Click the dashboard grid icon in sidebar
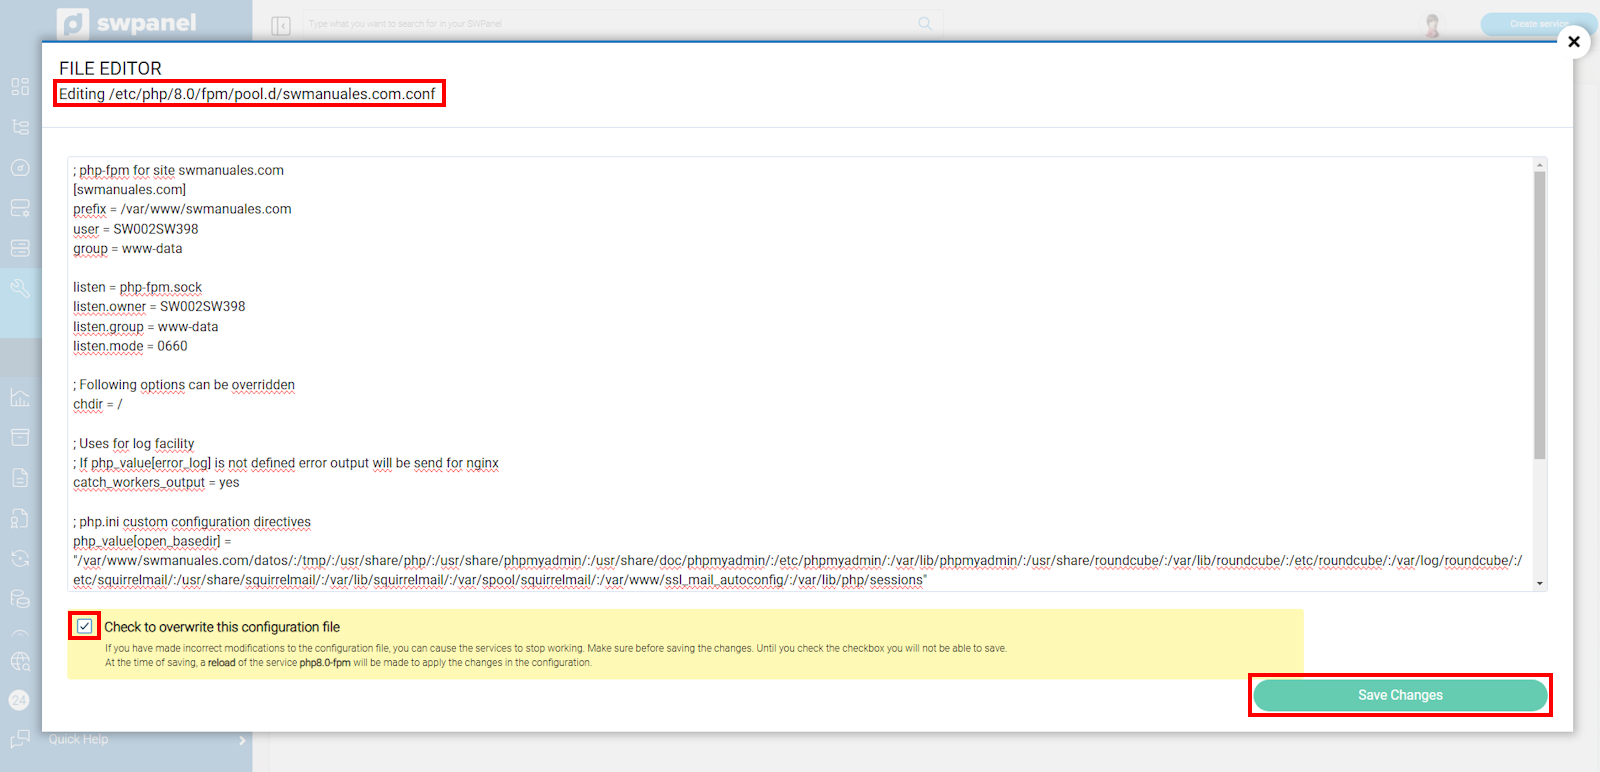 20,87
